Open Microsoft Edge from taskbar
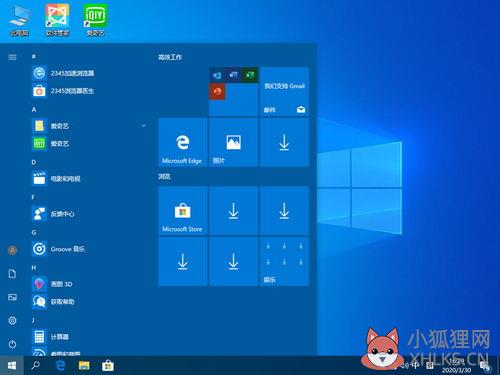500x375 pixels. (x=61, y=366)
